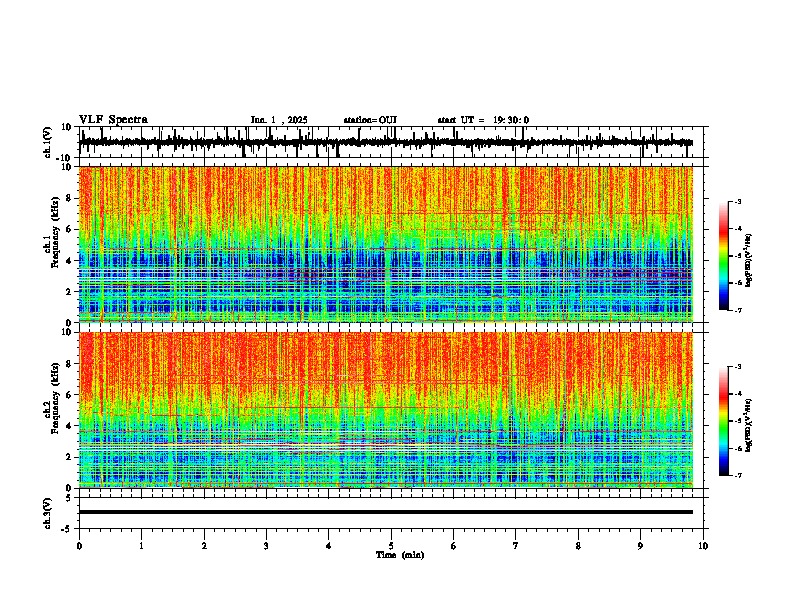The image size is (792, 612).
Task: Click the time axis tick label "0"
Action: pyautogui.click(x=79, y=546)
